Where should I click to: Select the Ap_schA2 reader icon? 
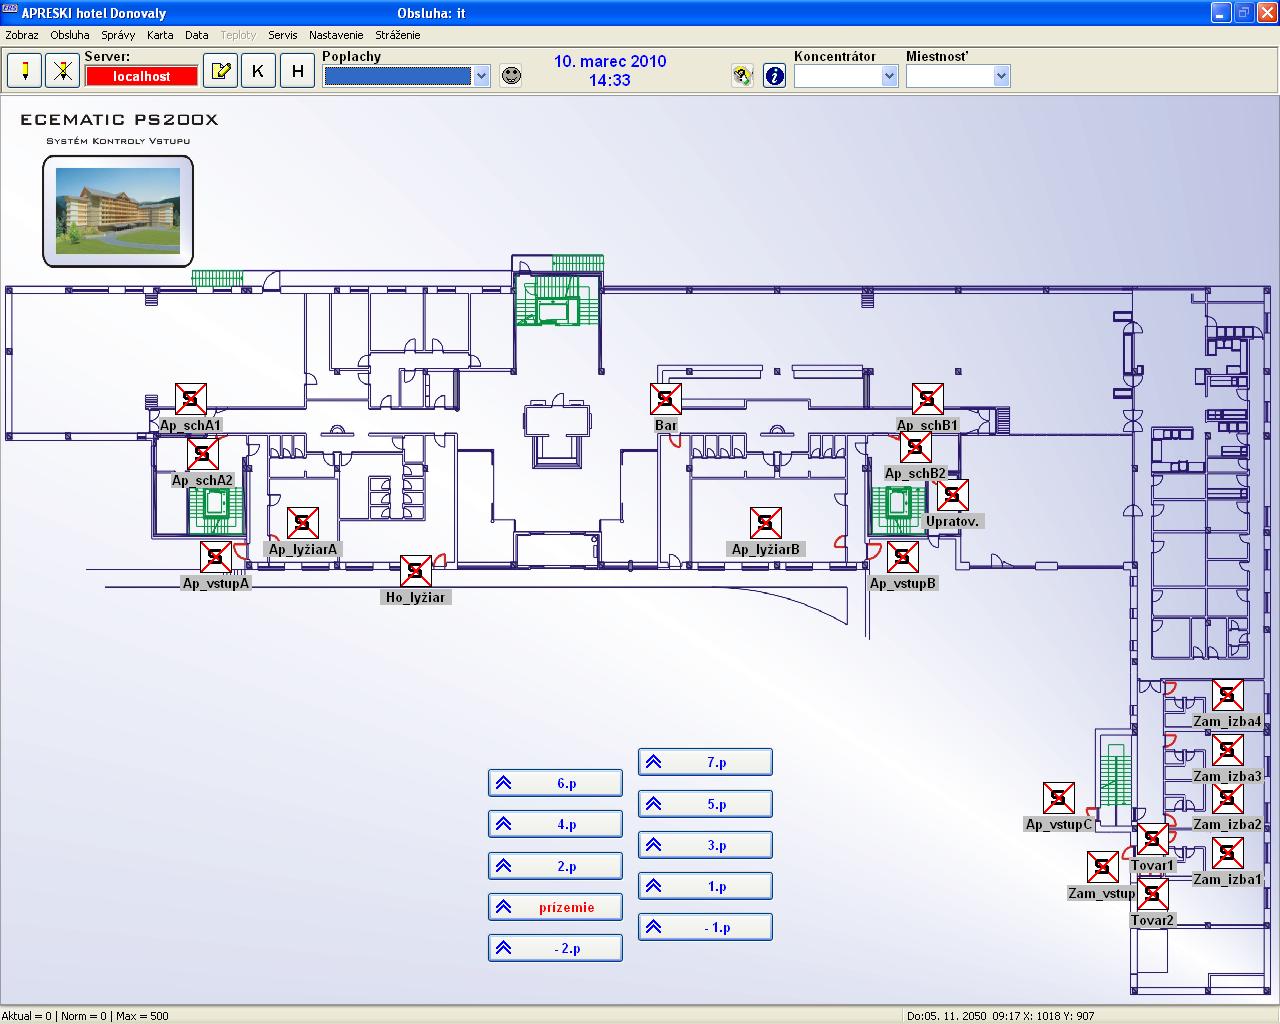(203, 454)
